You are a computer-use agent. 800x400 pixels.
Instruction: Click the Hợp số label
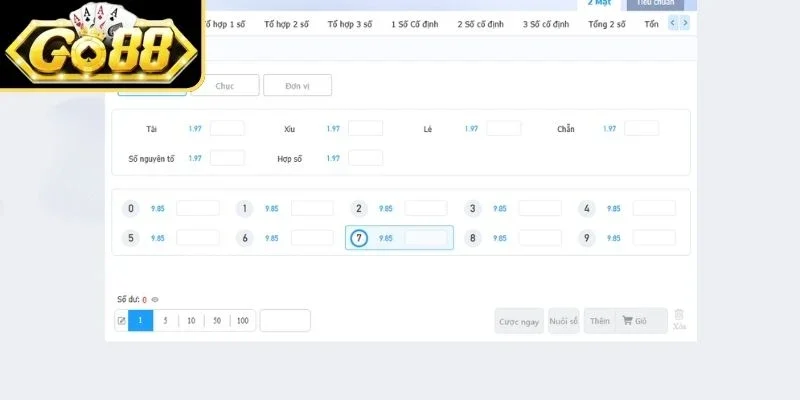tap(290, 159)
